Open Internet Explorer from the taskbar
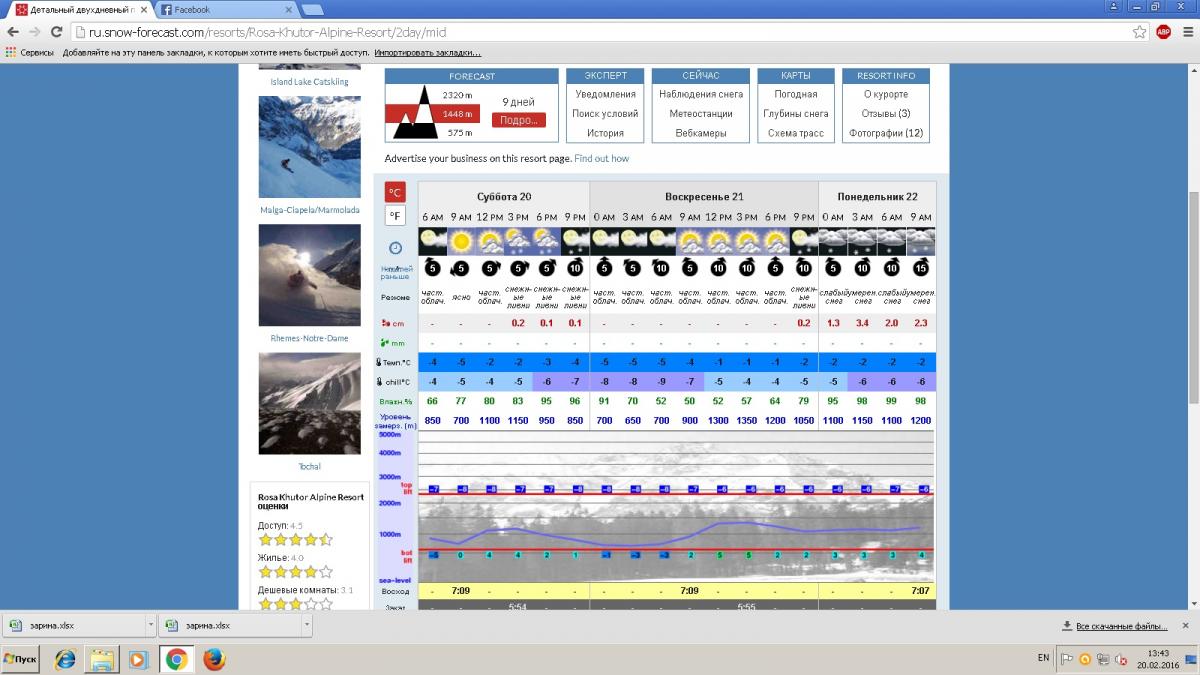The image size is (1200, 675). click(65, 659)
